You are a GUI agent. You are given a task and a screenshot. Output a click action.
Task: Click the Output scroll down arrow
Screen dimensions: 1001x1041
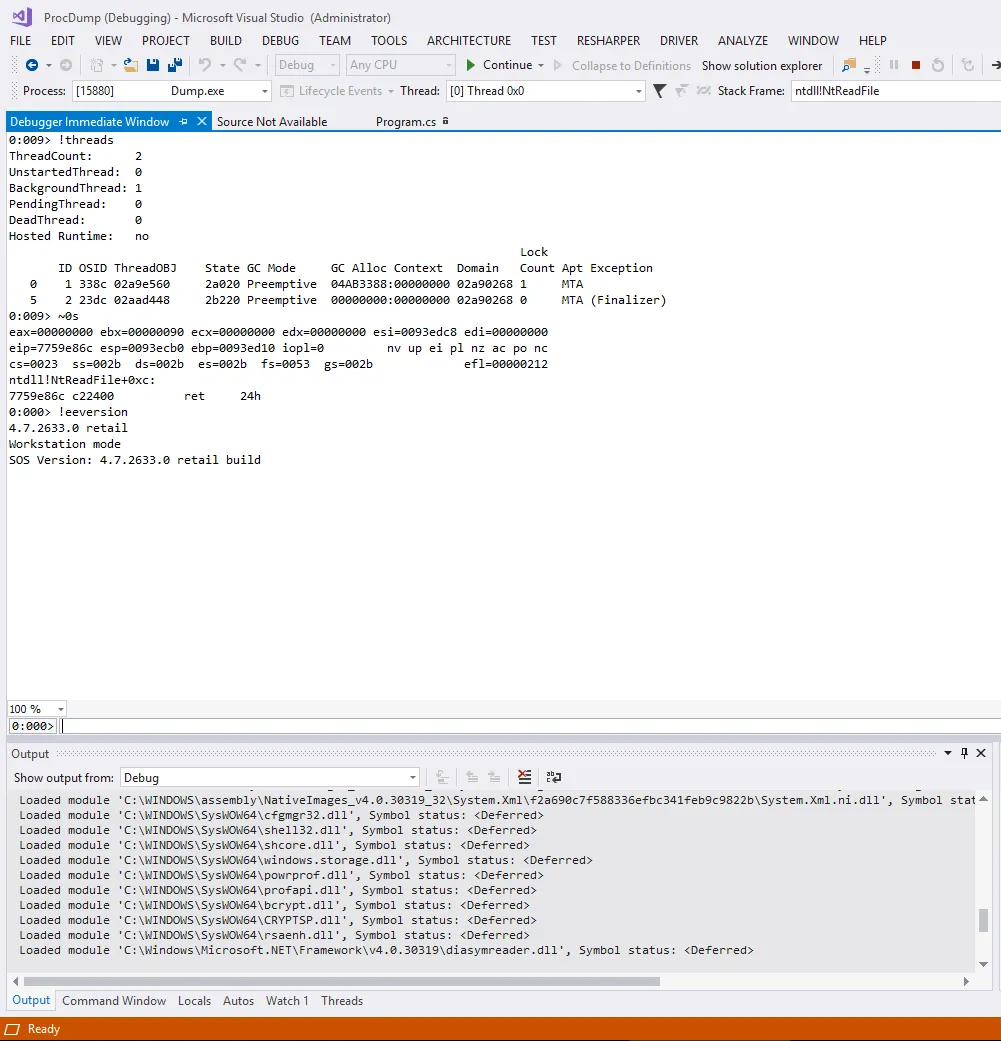tap(984, 965)
